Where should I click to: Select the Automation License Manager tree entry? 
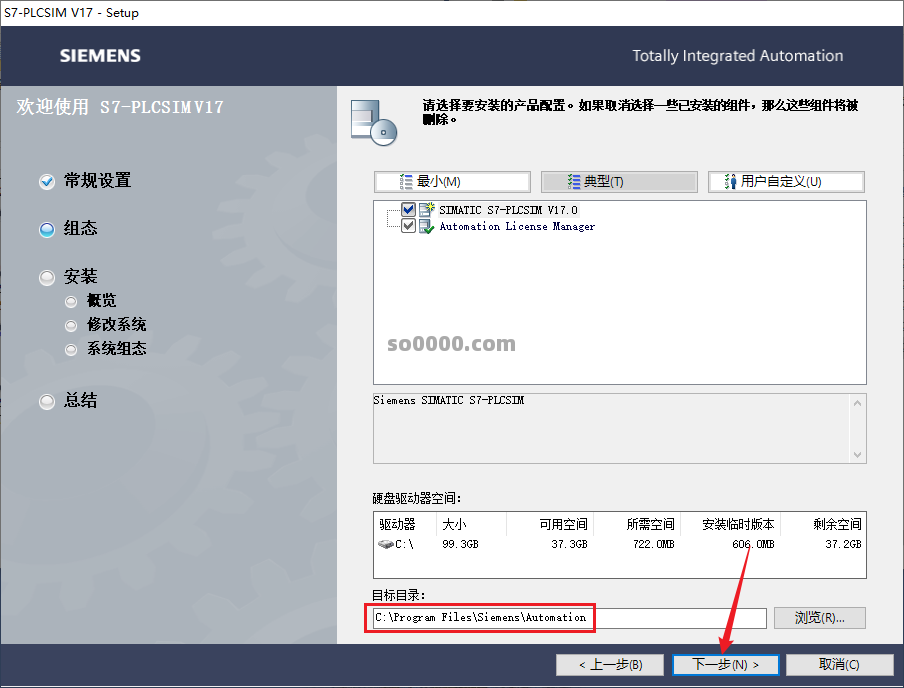click(x=517, y=226)
